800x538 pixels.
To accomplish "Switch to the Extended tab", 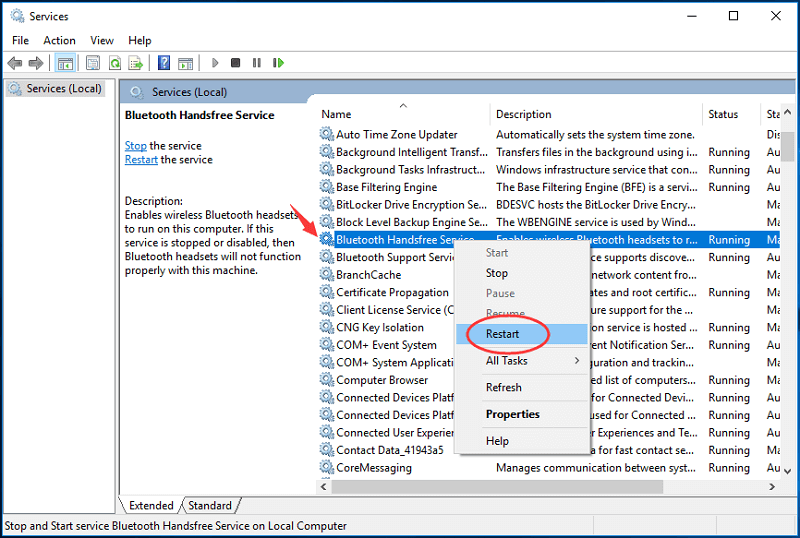I will point(151,505).
